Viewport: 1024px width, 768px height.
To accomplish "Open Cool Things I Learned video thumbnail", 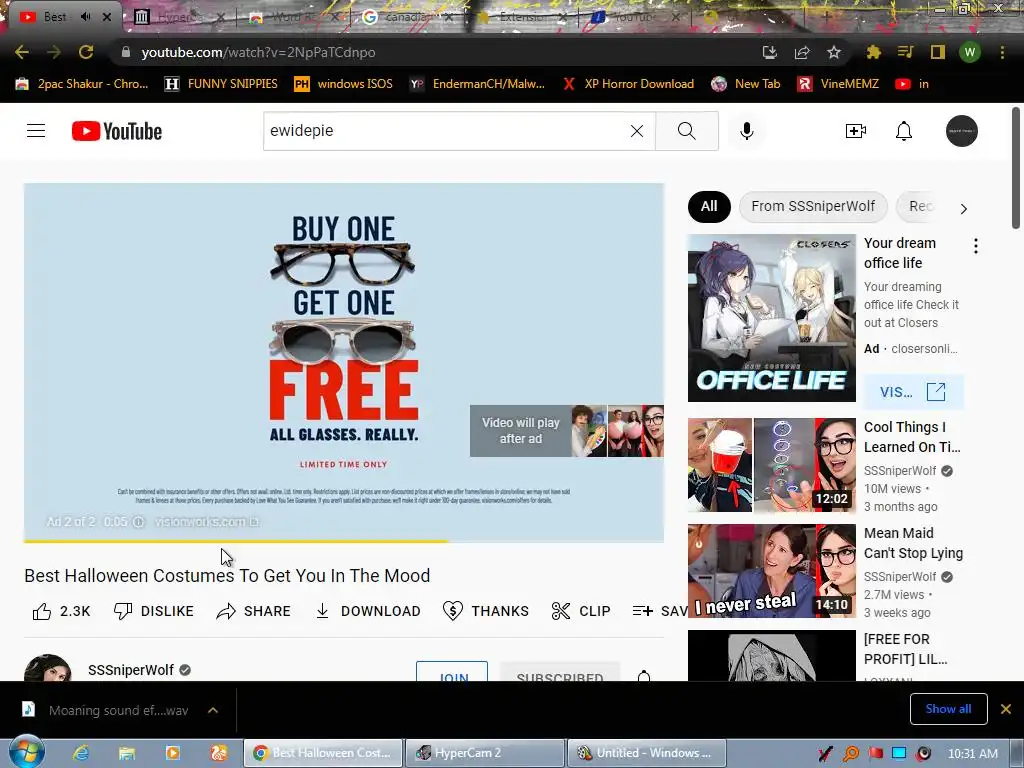I will pyautogui.click(x=771, y=465).
